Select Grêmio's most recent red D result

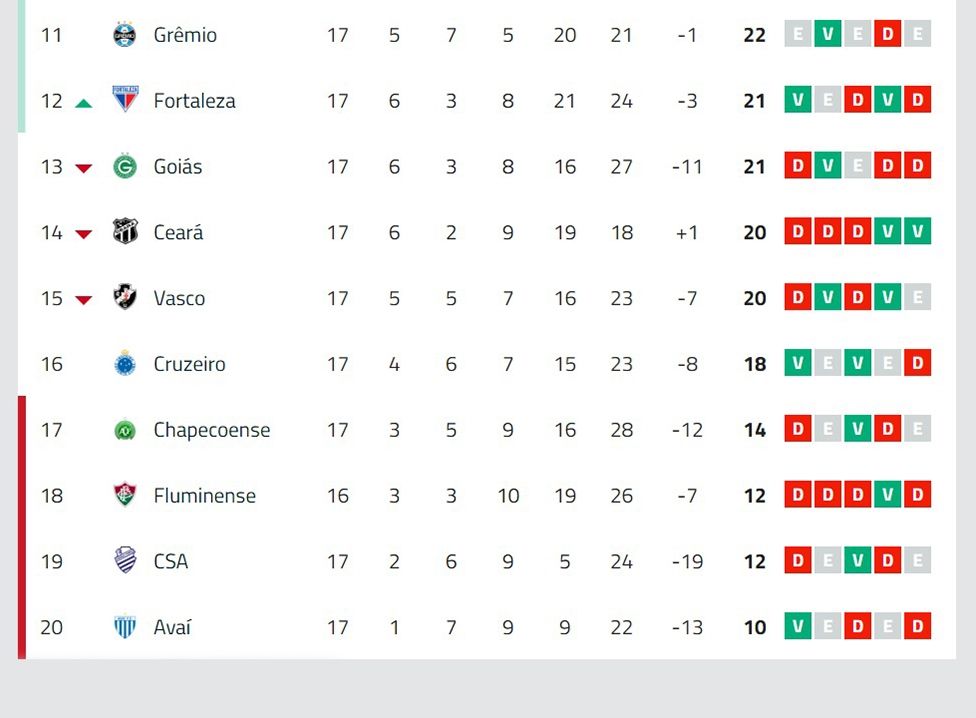click(x=886, y=33)
